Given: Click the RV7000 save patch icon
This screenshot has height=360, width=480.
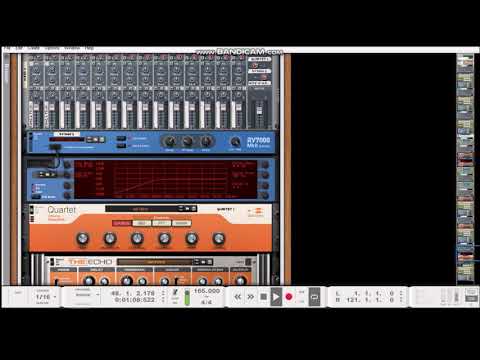Looking at the screenshot, I should [102, 139].
